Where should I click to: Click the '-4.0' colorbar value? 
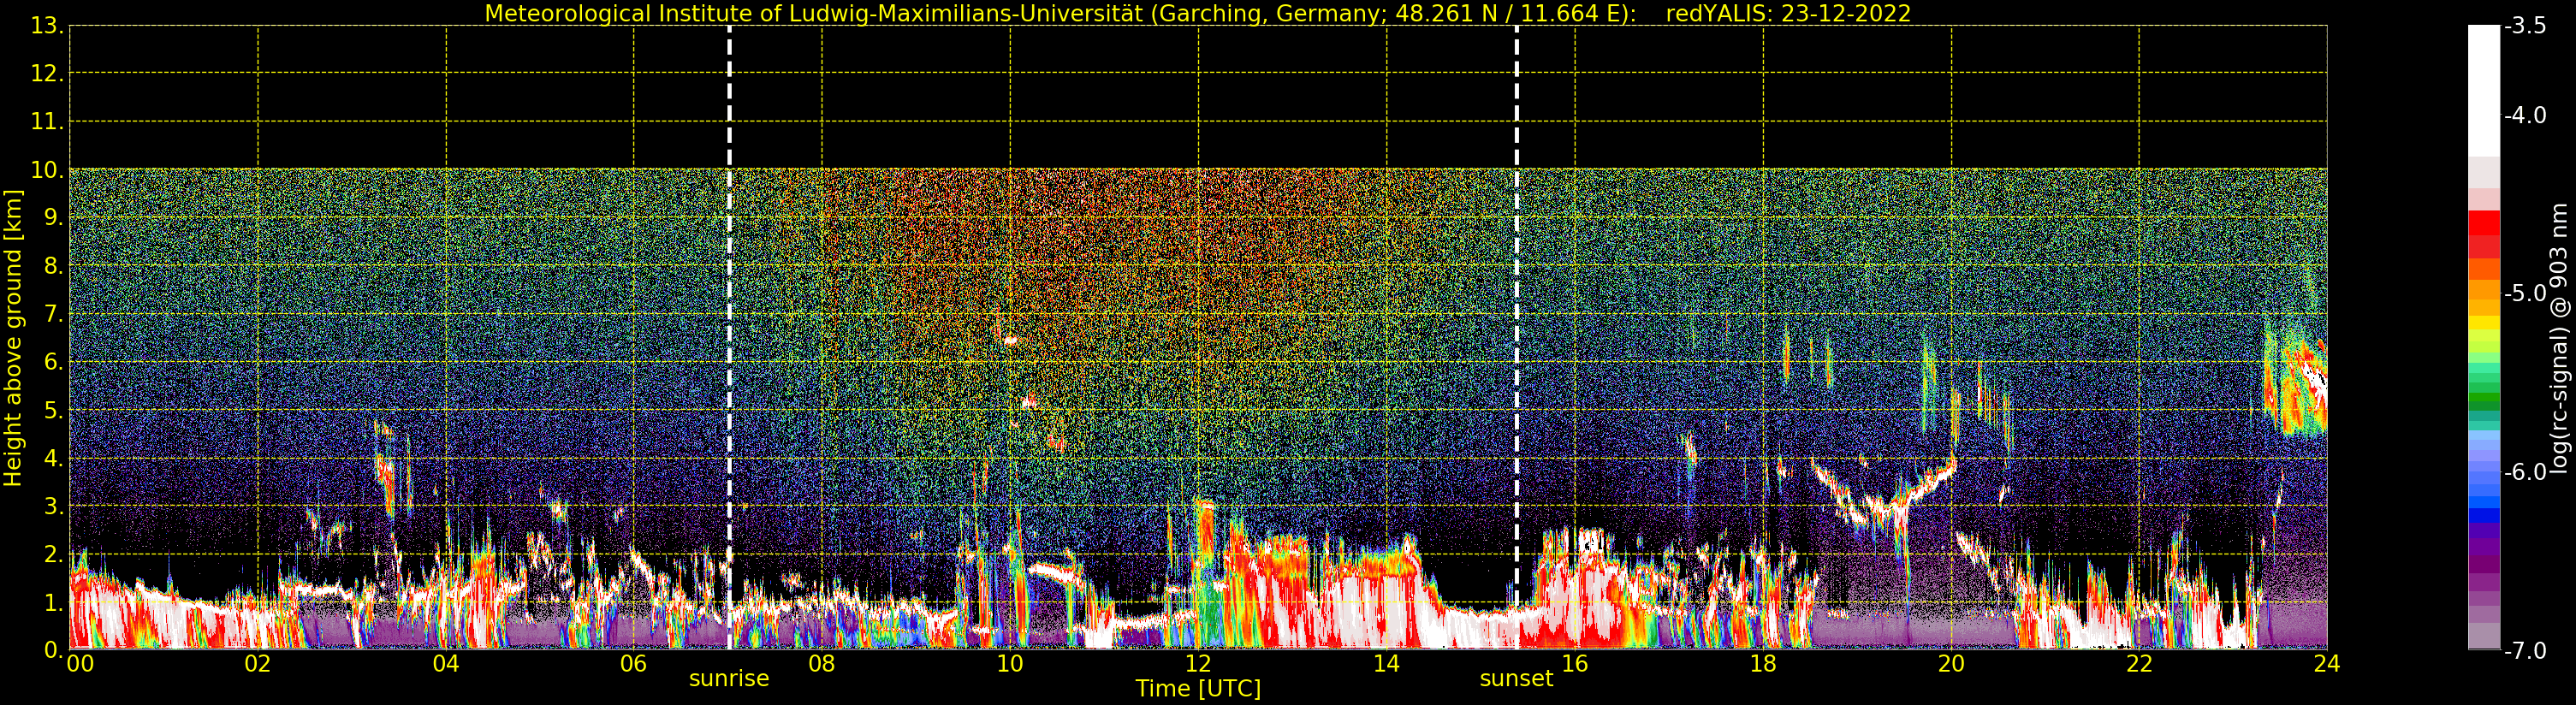coord(2525,115)
